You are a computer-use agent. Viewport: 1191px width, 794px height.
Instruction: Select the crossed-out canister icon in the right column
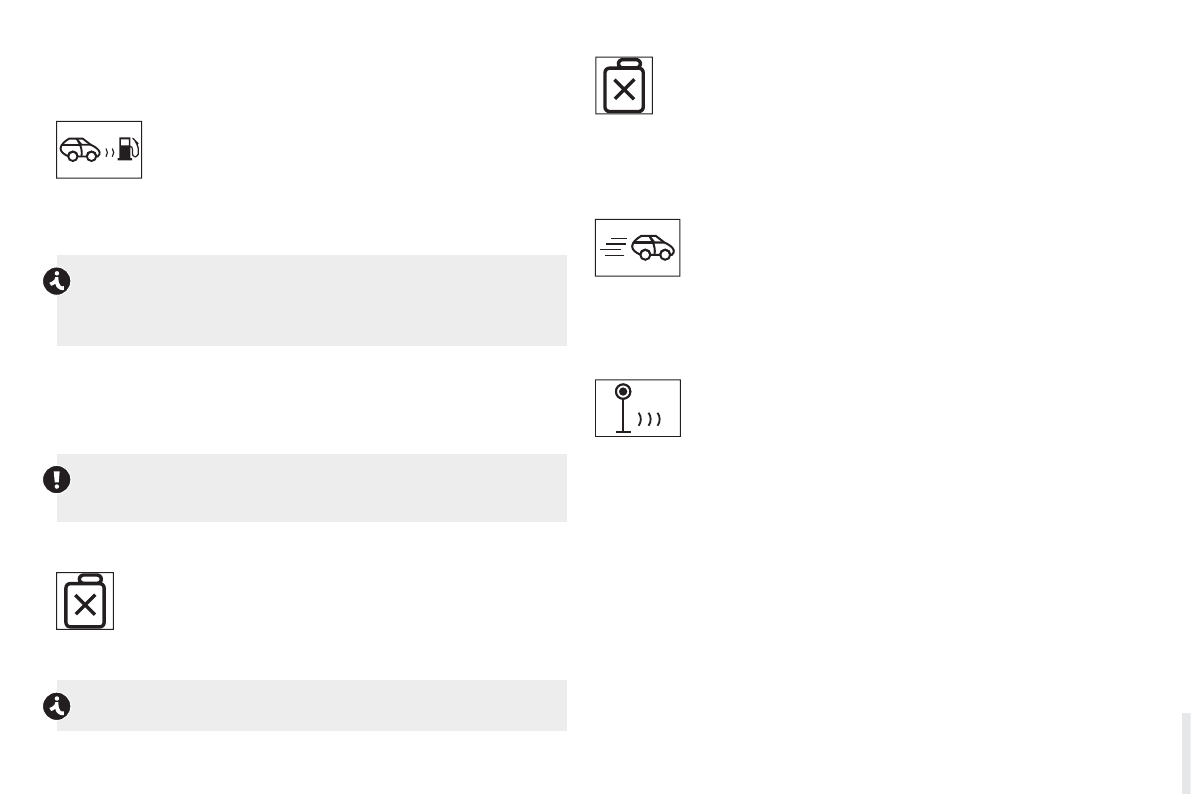pyautogui.click(x=624, y=86)
